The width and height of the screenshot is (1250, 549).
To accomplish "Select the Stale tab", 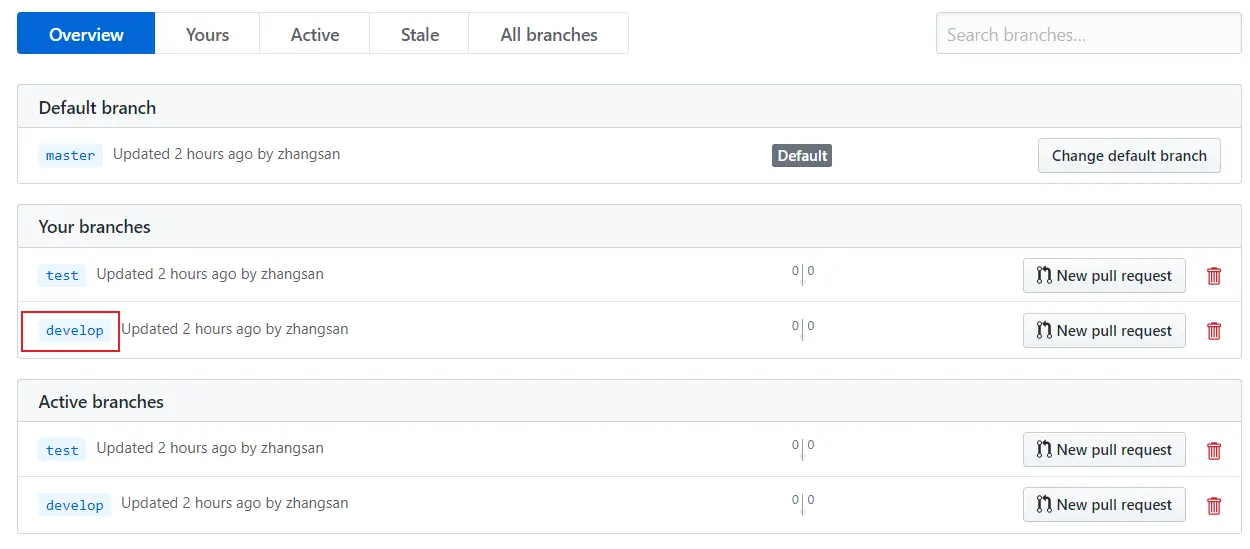I will click(x=420, y=34).
